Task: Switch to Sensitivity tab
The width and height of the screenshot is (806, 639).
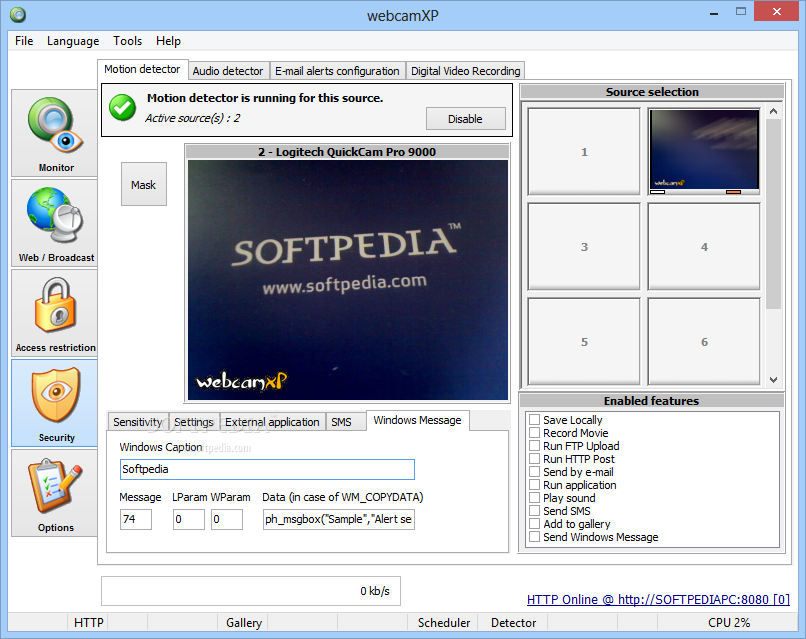Action: (x=138, y=422)
